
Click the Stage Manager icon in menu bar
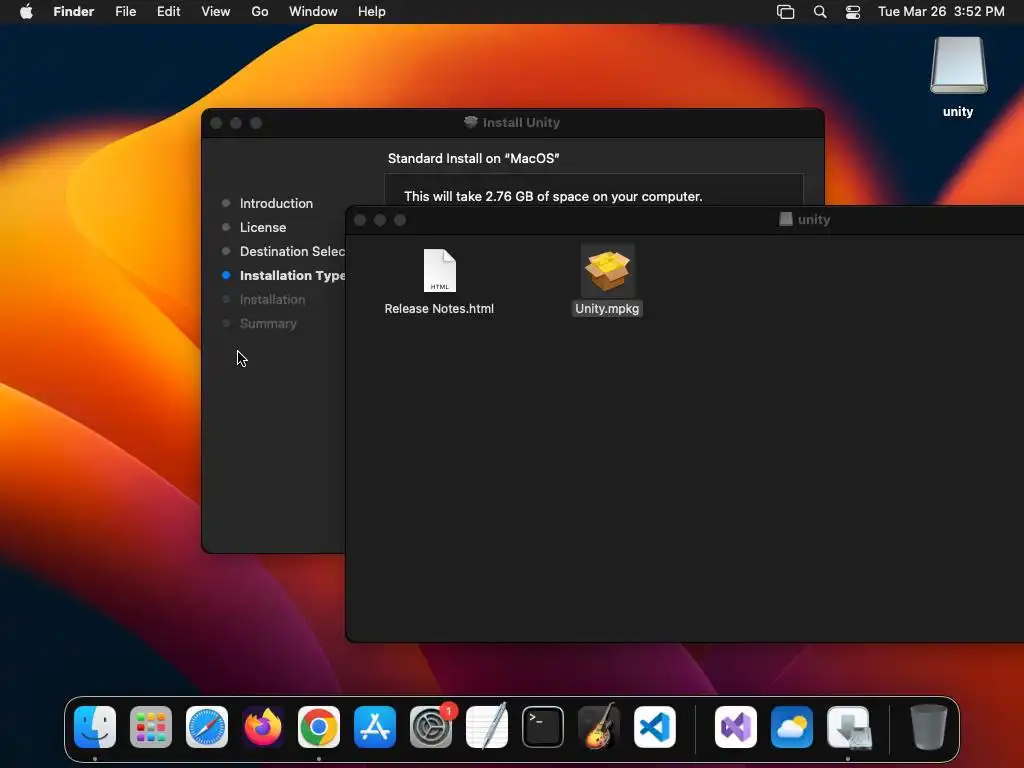786,12
